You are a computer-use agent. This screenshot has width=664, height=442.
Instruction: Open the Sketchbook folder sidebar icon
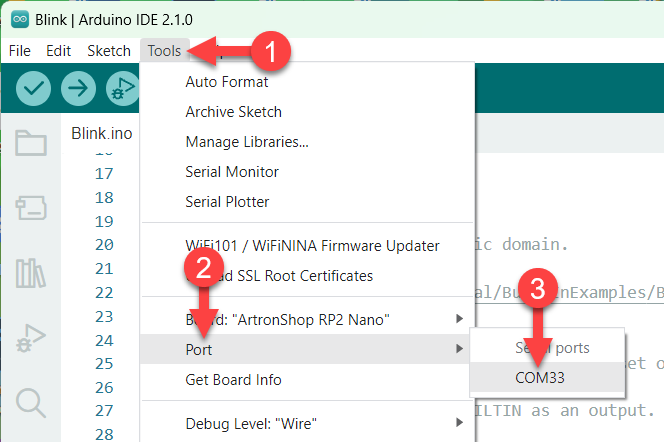tap(31, 143)
